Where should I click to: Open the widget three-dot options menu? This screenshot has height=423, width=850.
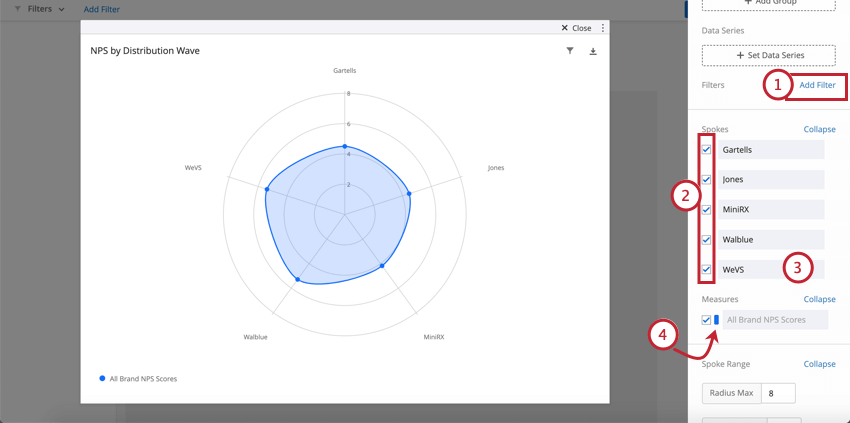(602, 28)
